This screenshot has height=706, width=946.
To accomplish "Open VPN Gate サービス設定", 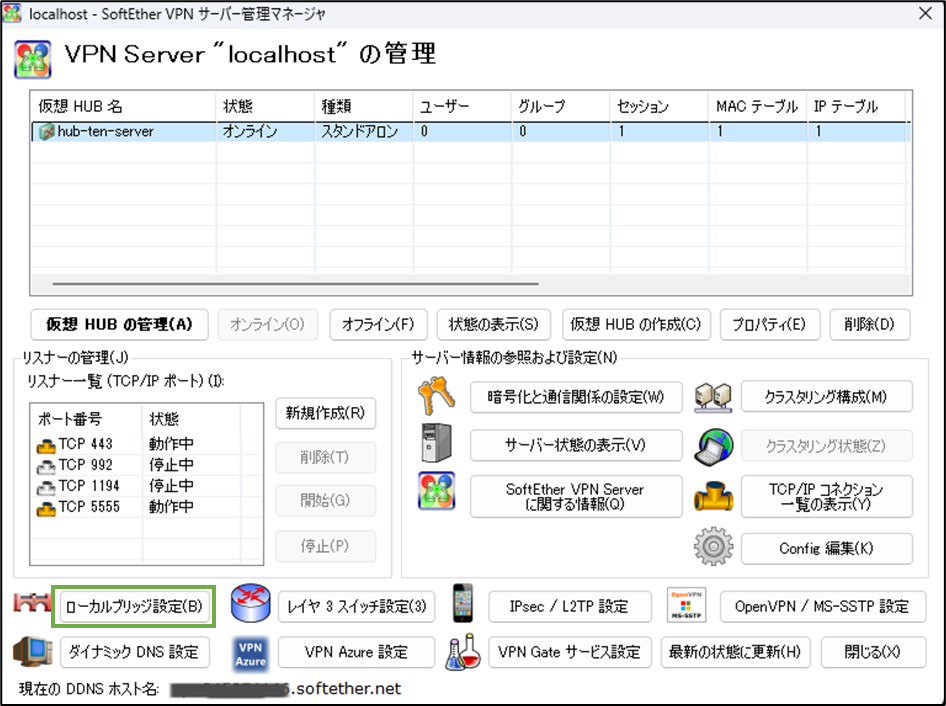I will click(x=570, y=652).
